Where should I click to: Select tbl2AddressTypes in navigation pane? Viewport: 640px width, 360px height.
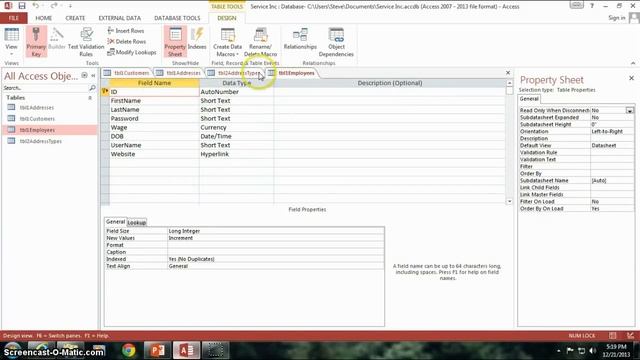[40, 141]
